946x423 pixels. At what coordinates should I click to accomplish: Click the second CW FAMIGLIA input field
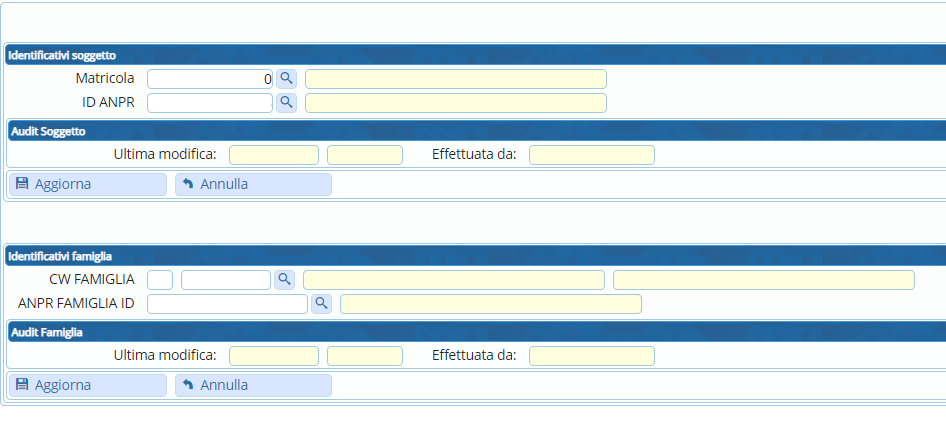pyautogui.click(x=226, y=280)
